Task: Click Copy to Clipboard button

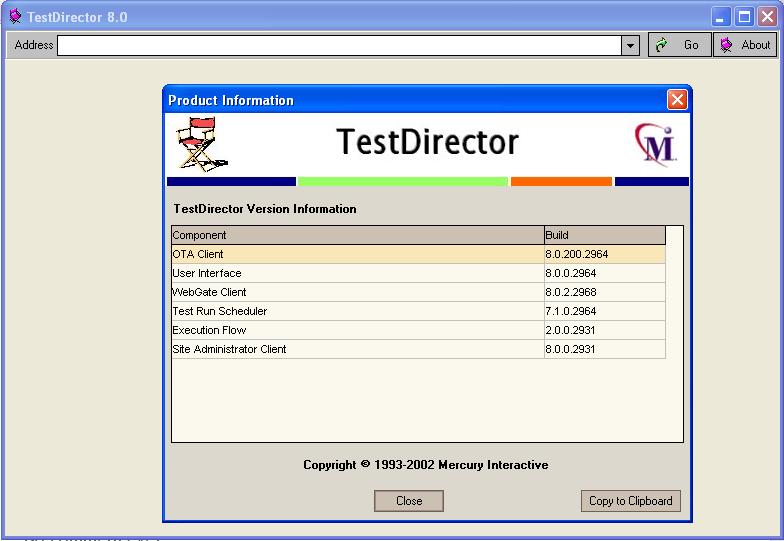Action: [x=630, y=501]
